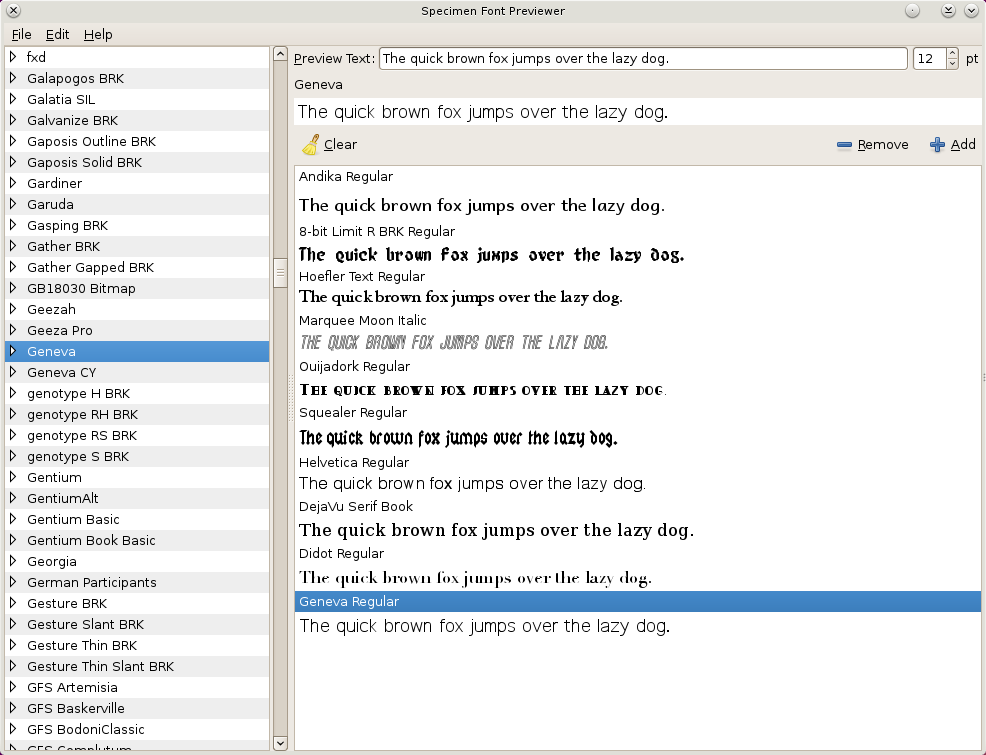Select Gesture Thin Slant BRK font
Screen dimensions: 986x755
tap(137, 666)
